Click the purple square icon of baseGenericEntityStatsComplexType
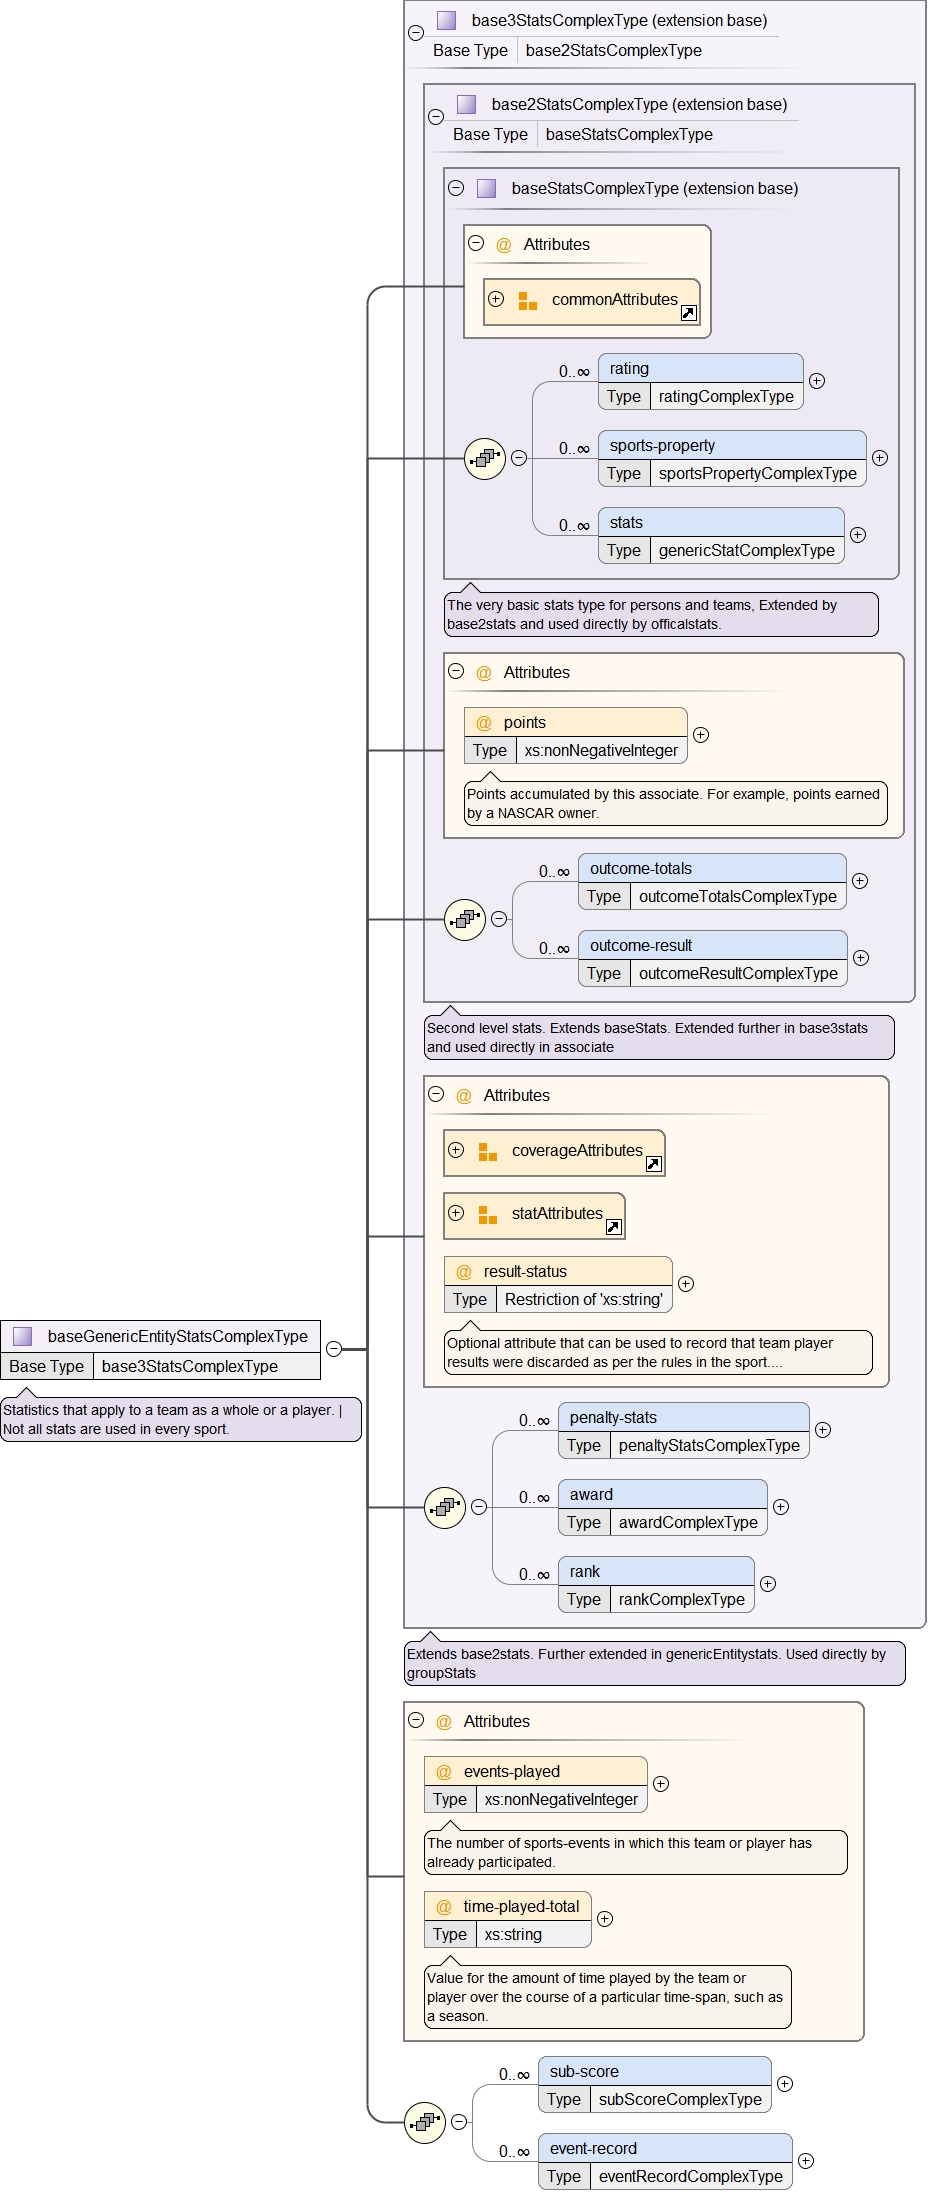928x2197 pixels. pos(23,1336)
